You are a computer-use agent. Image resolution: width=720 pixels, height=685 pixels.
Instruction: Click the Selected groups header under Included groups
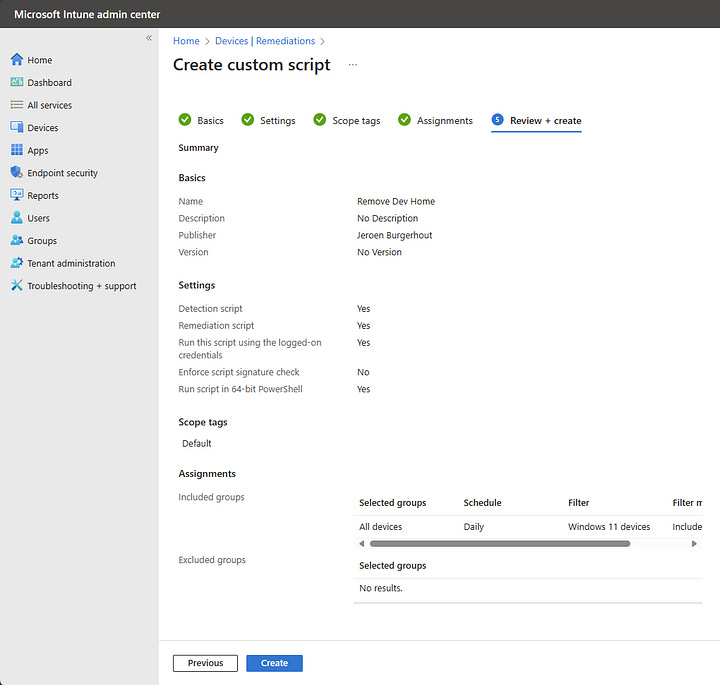pyautogui.click(x=393, y=503)
